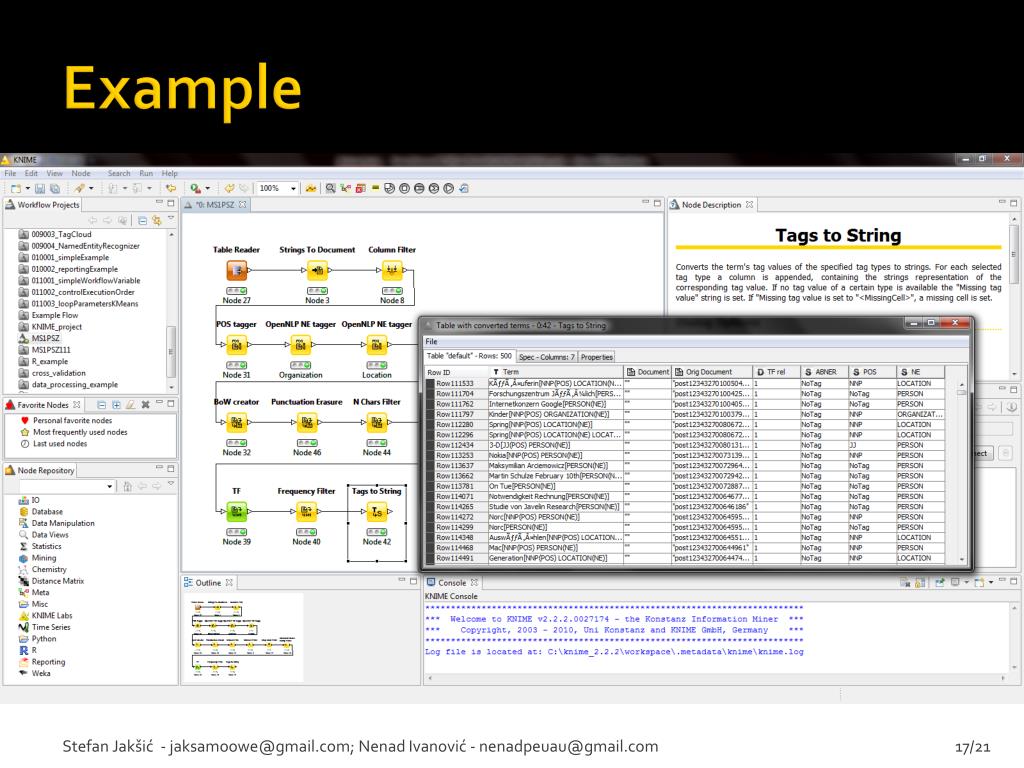Open the Run configuration dropdown arrow in toolbar
This screenshot has width=1024, height=768.
[x=208, y=189]
